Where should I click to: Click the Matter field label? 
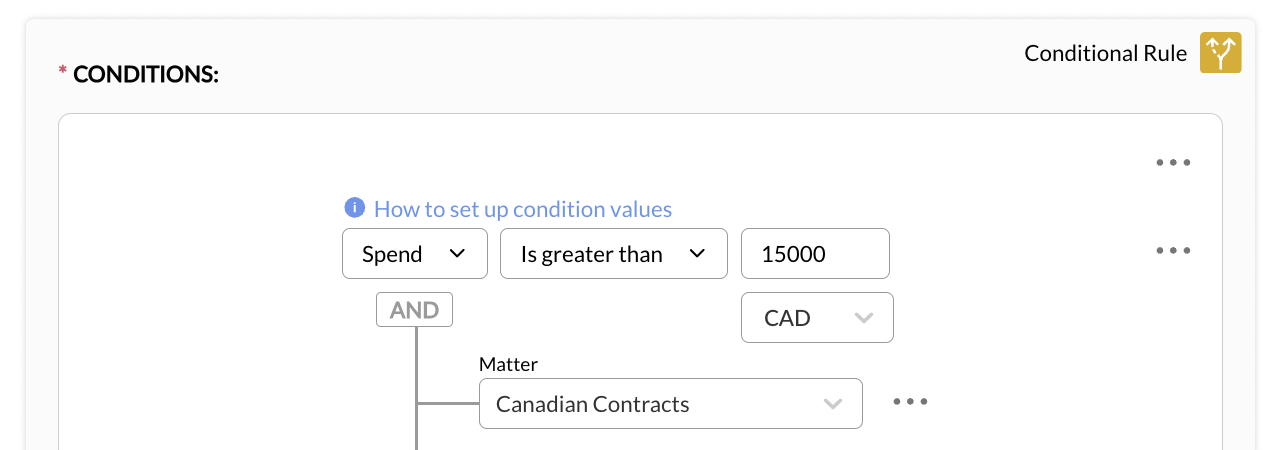(x=508, y=365)
